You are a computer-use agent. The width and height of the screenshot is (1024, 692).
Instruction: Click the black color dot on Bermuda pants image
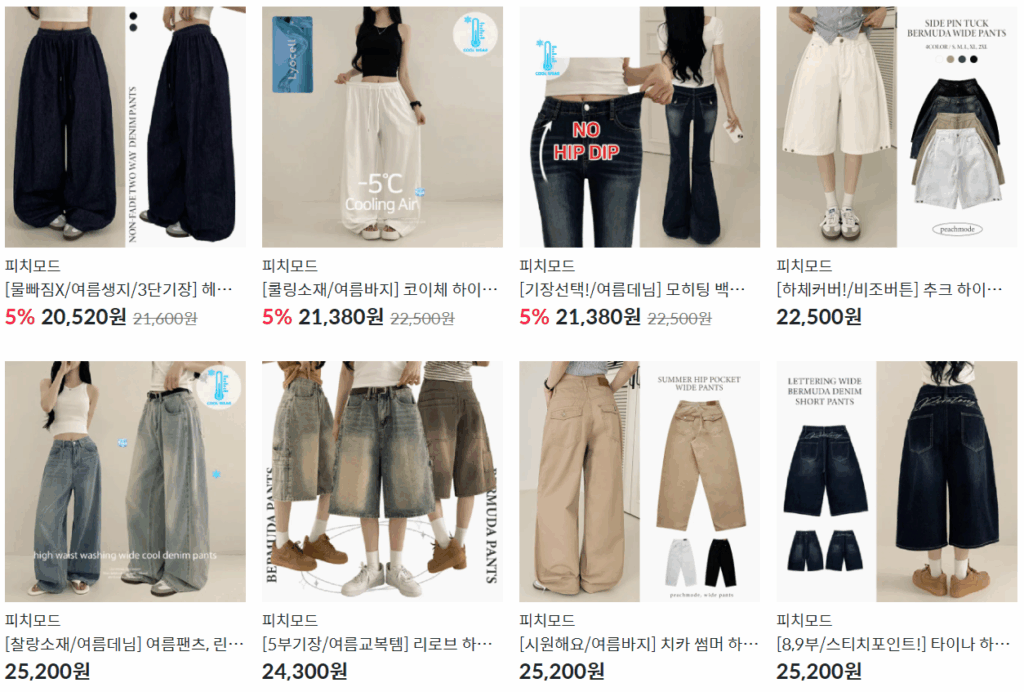(x=974, y=59)
